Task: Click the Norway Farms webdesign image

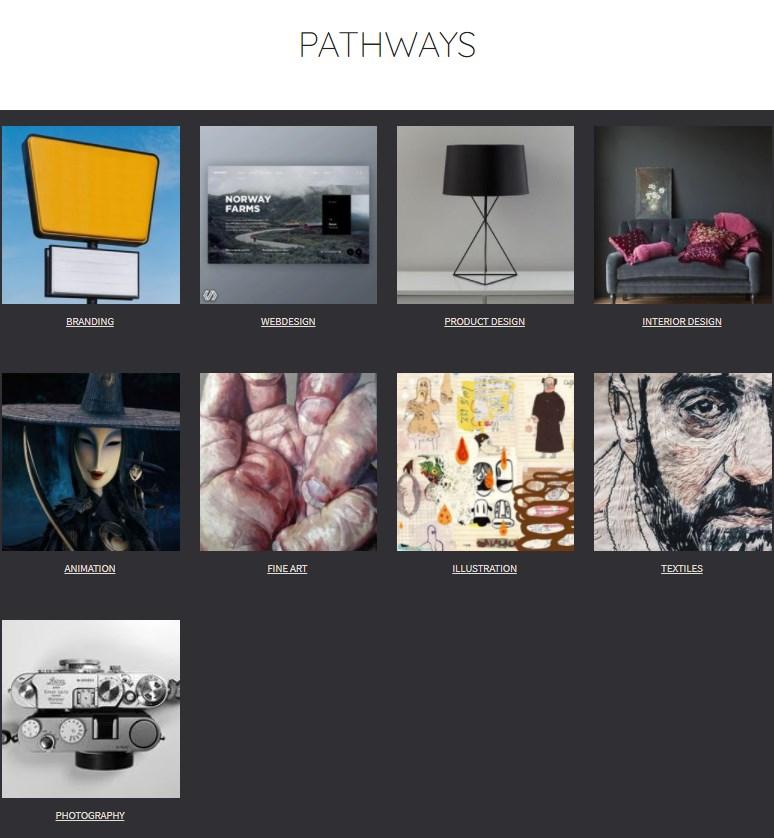Action: 288,215
